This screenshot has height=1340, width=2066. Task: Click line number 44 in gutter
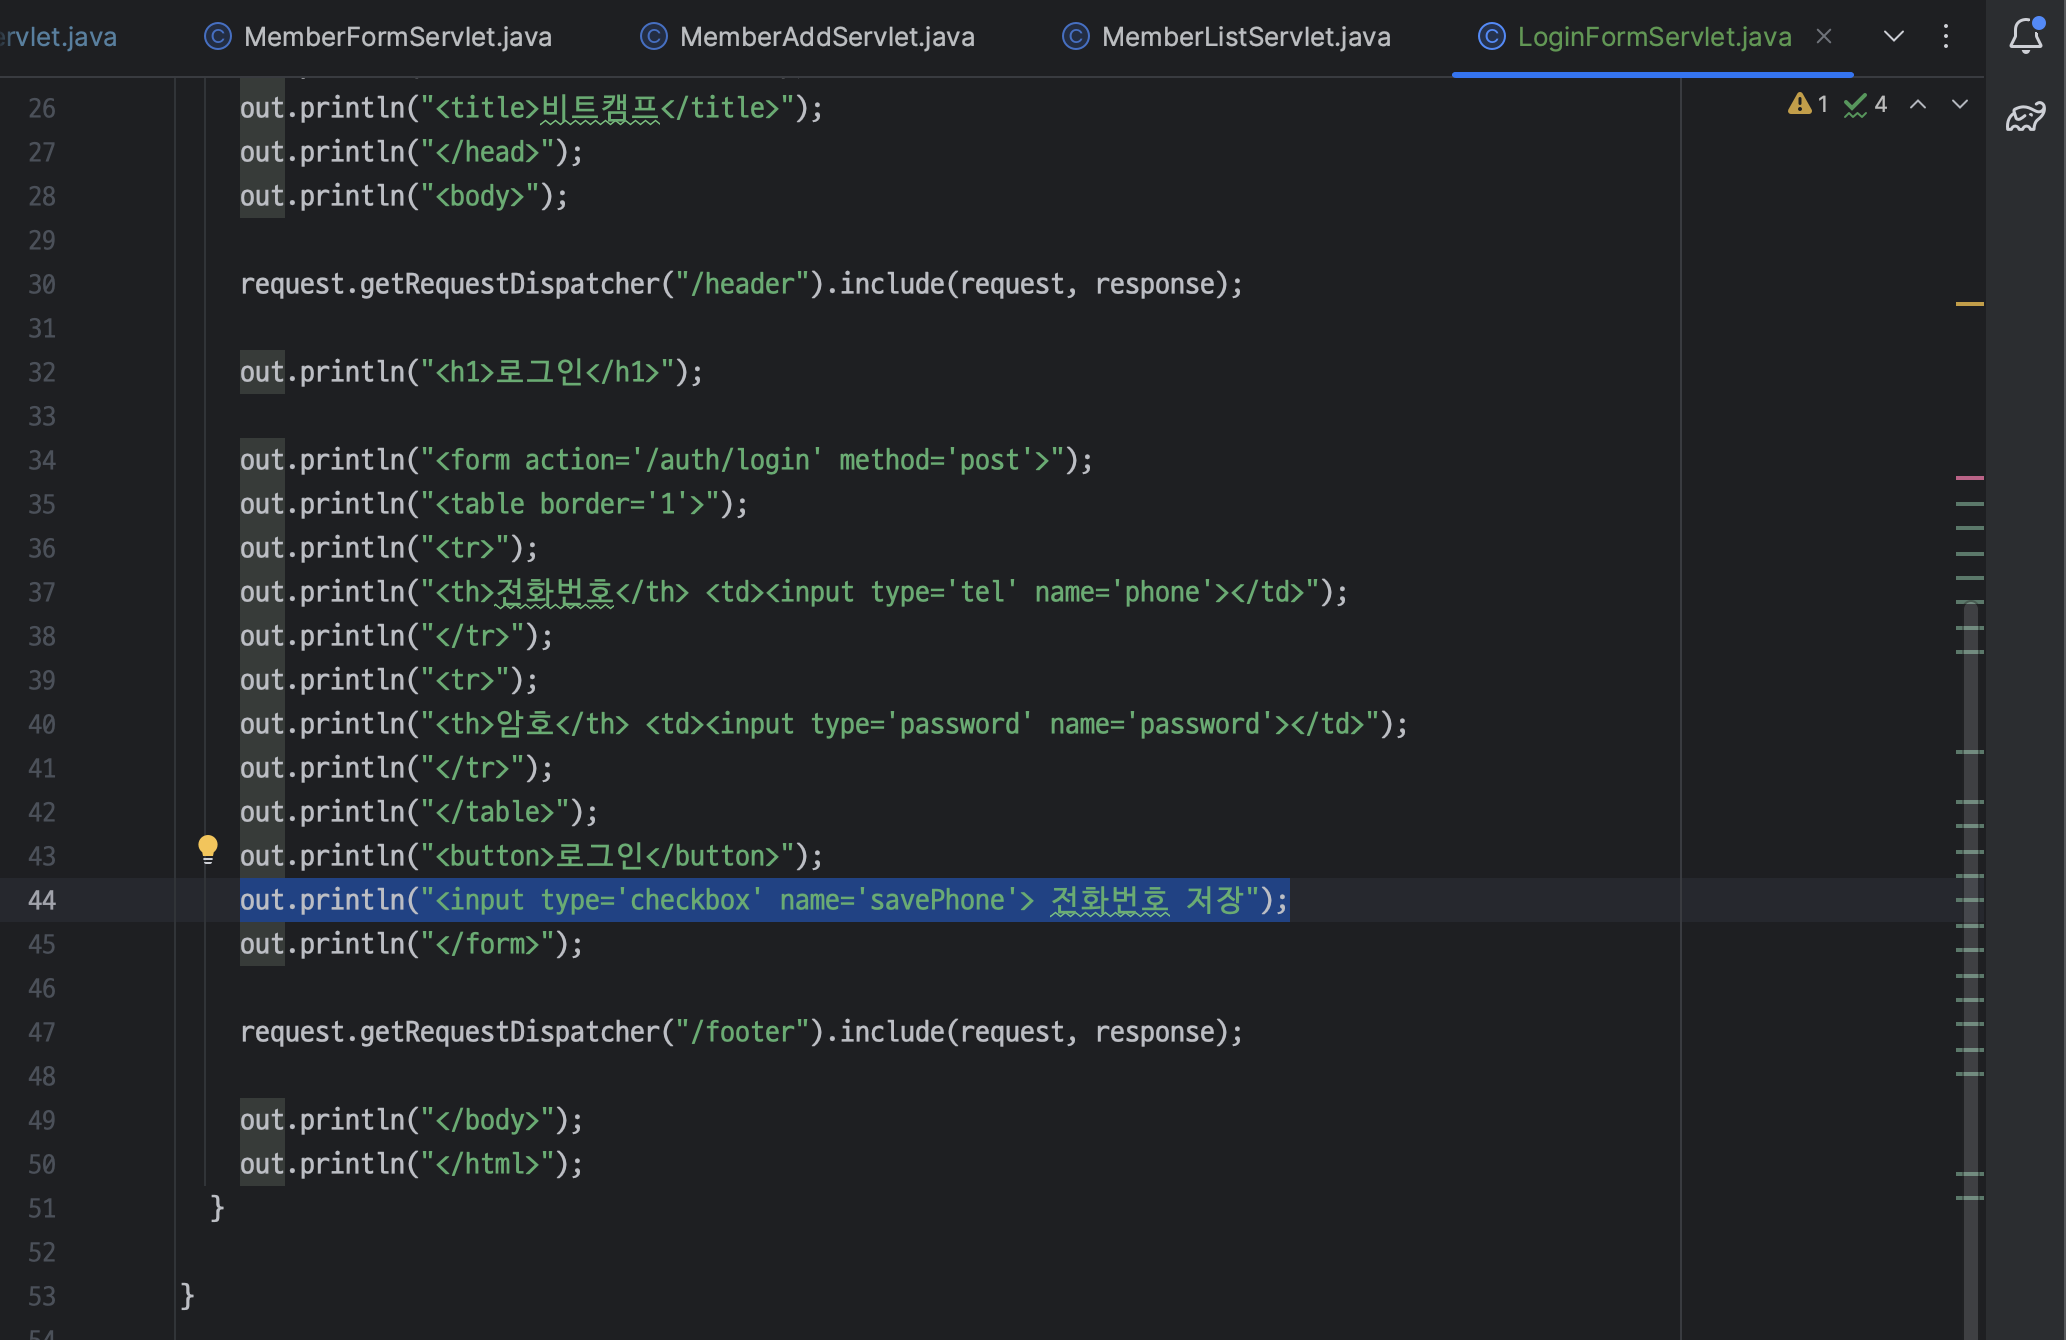point(42,900)
